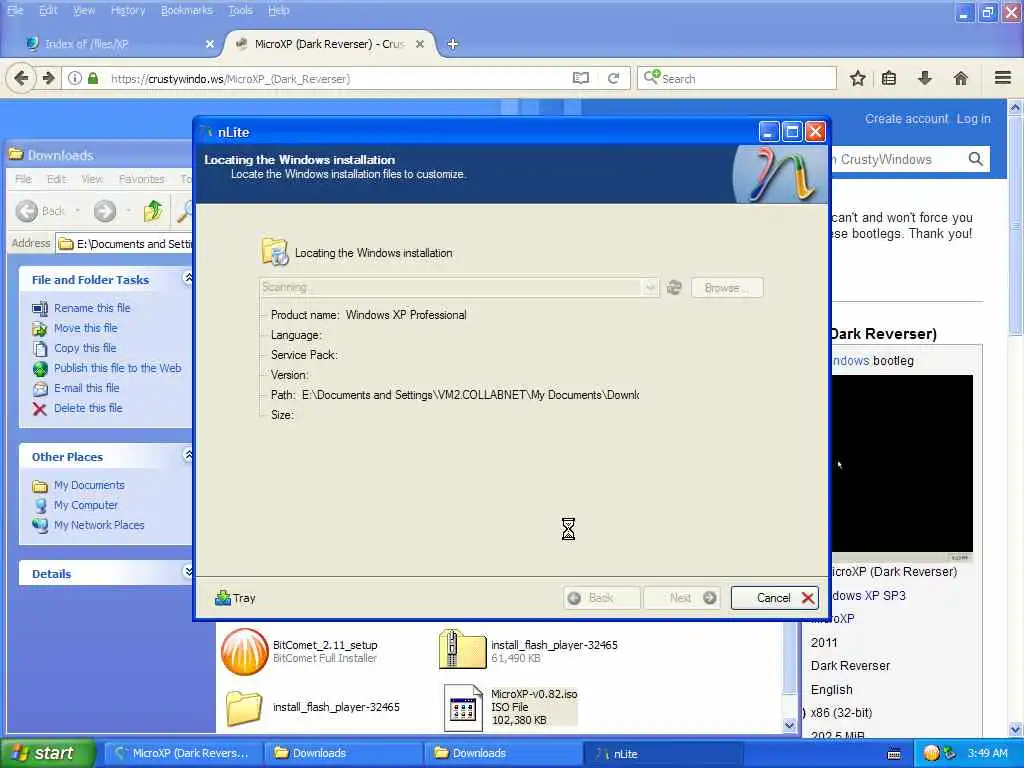Toggle Firefox reader view icon

pos(581,78)
